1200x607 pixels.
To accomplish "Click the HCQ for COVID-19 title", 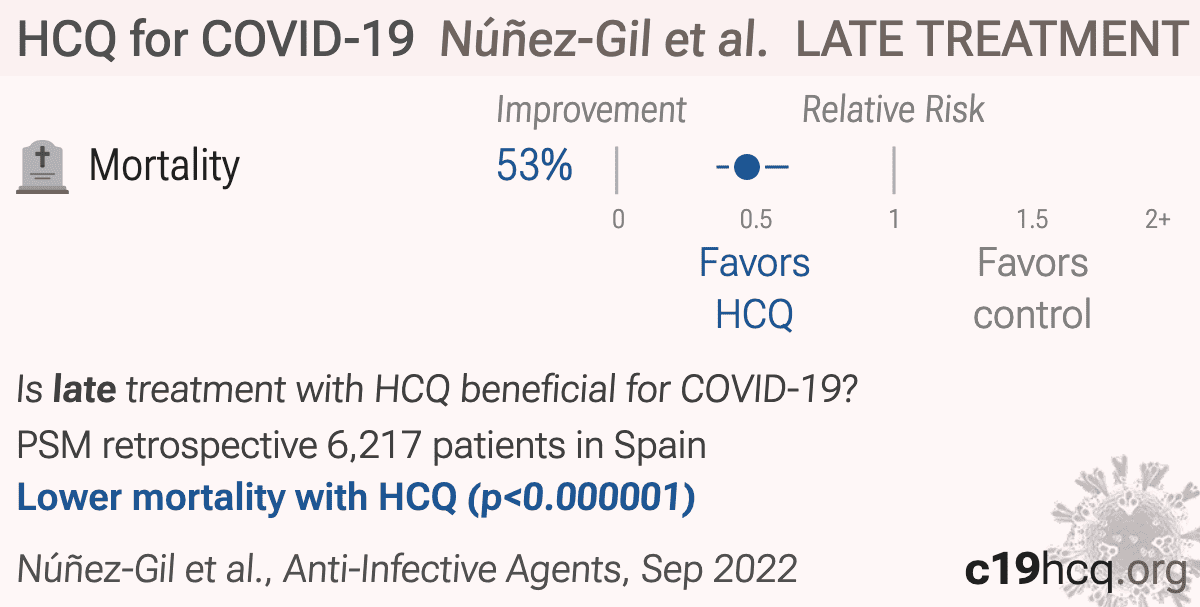I will (217, 39).
